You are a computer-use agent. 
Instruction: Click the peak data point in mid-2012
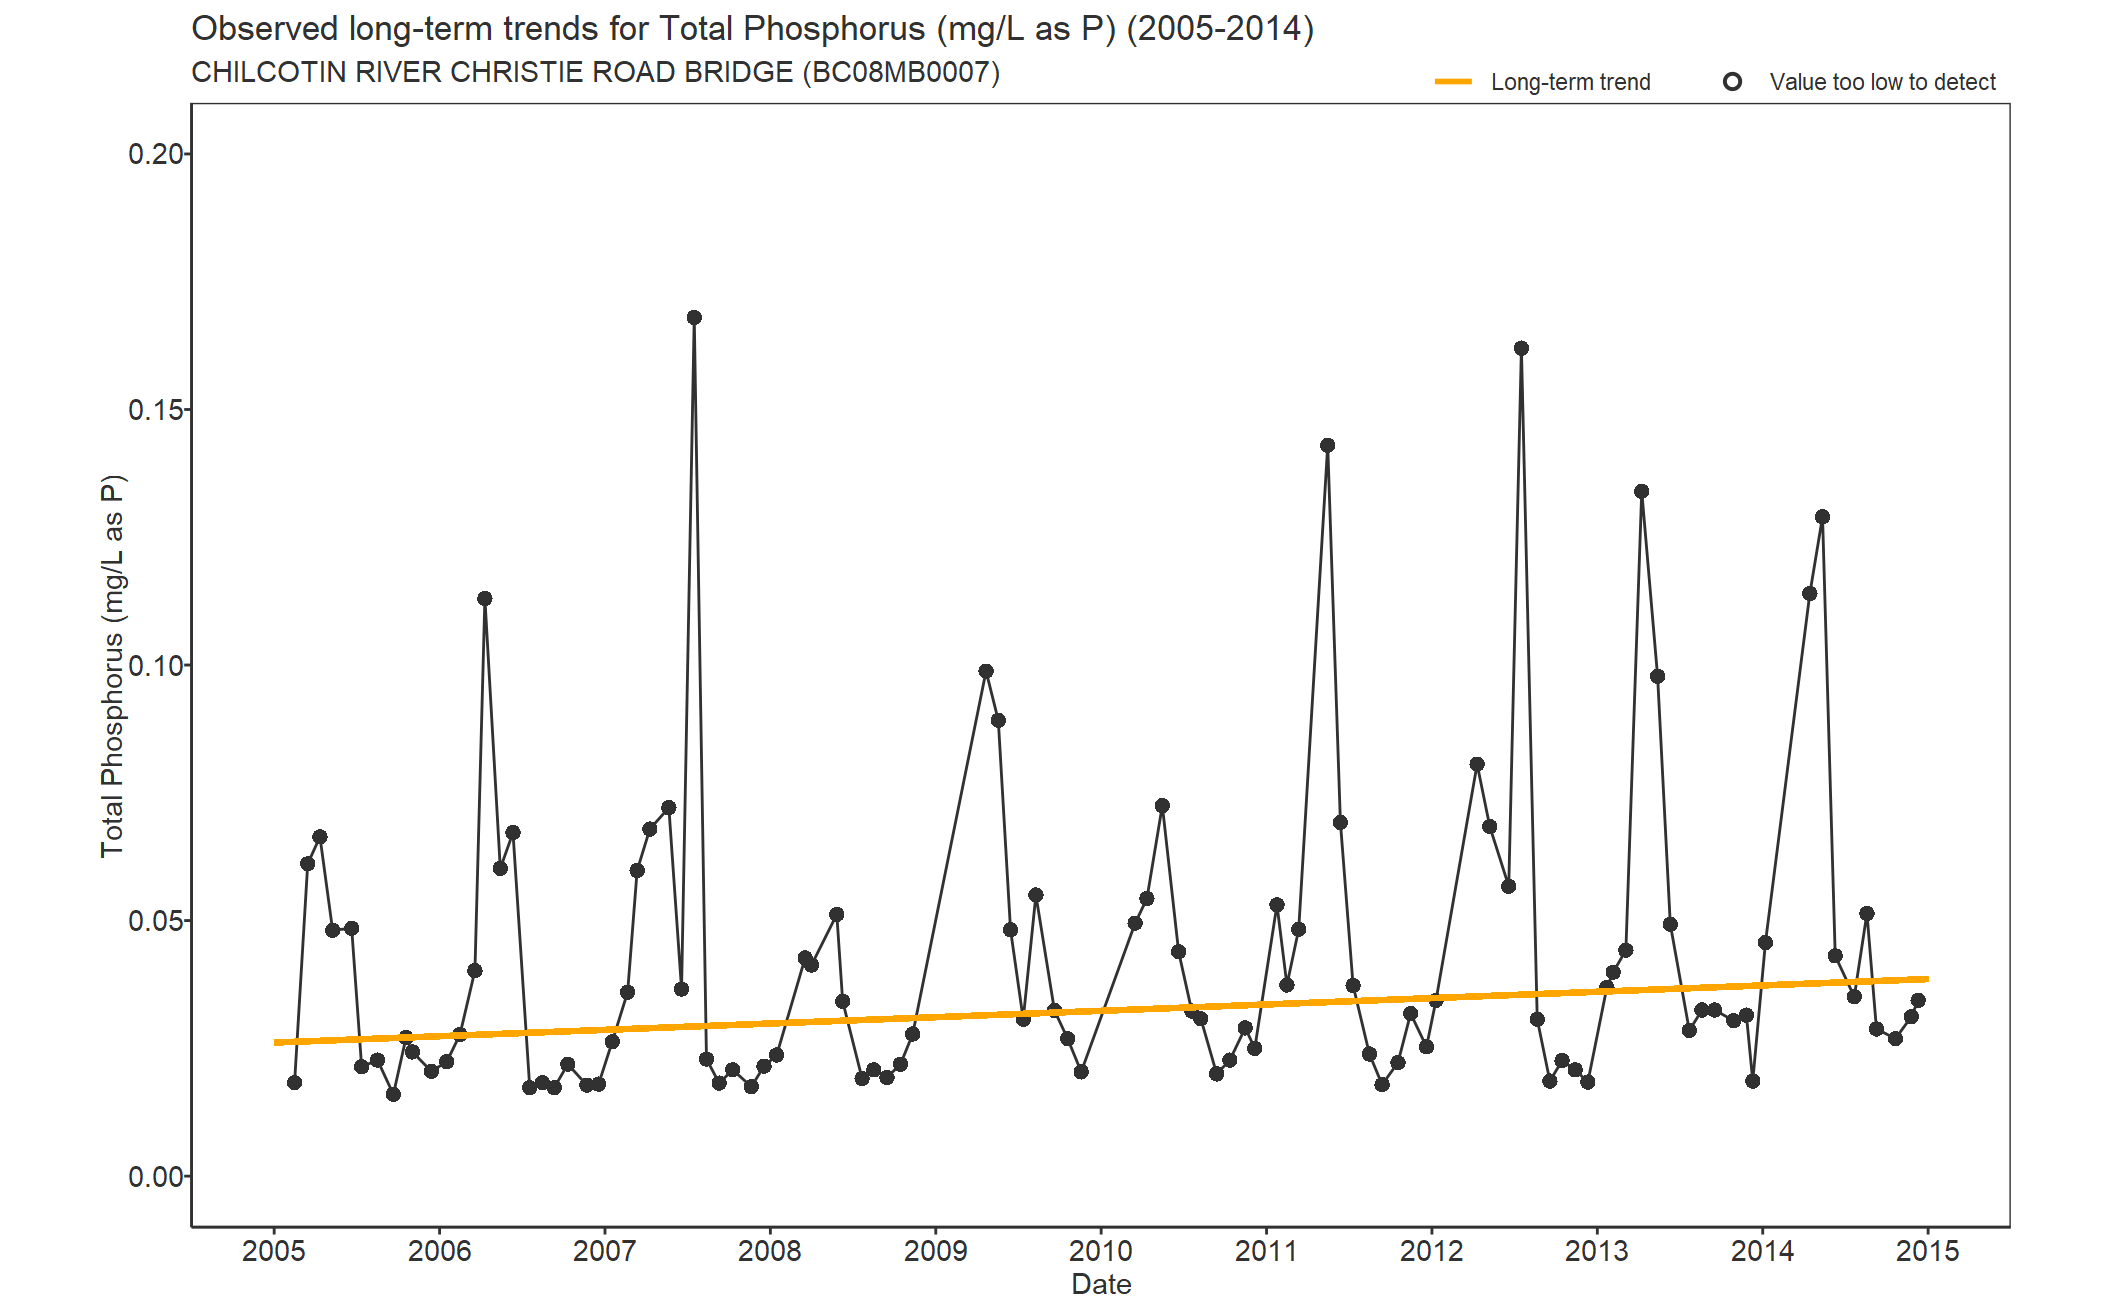[1521, 349]
